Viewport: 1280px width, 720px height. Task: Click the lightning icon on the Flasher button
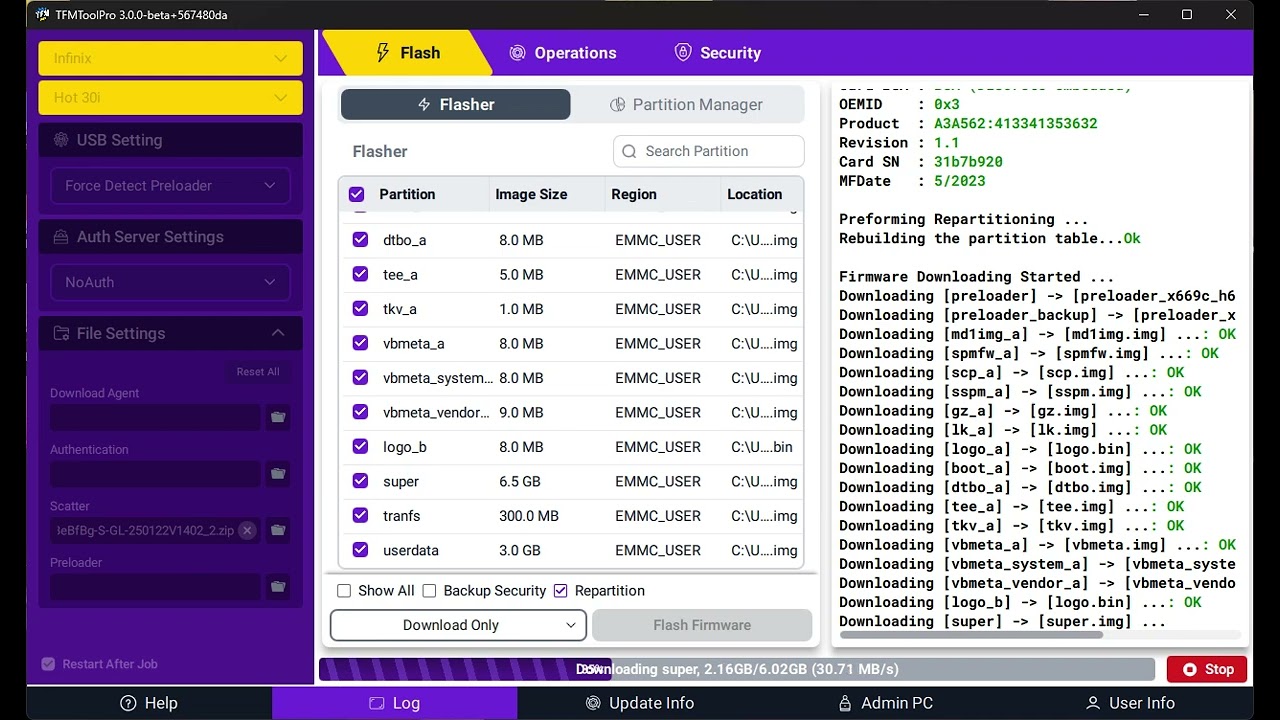pos(424,104)
